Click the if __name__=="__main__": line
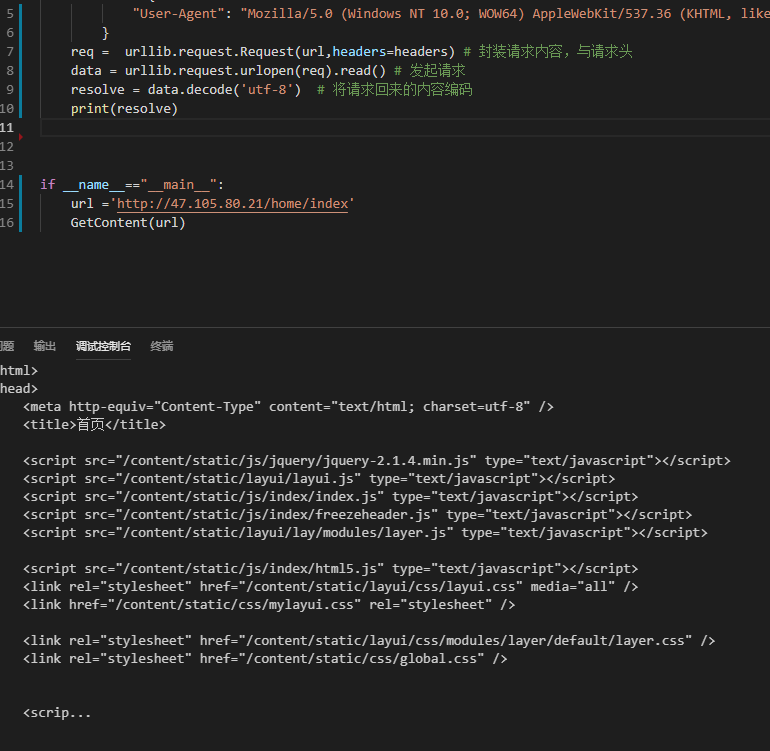The height and width of the screenshot is (751, 770). tap(132, 185)
